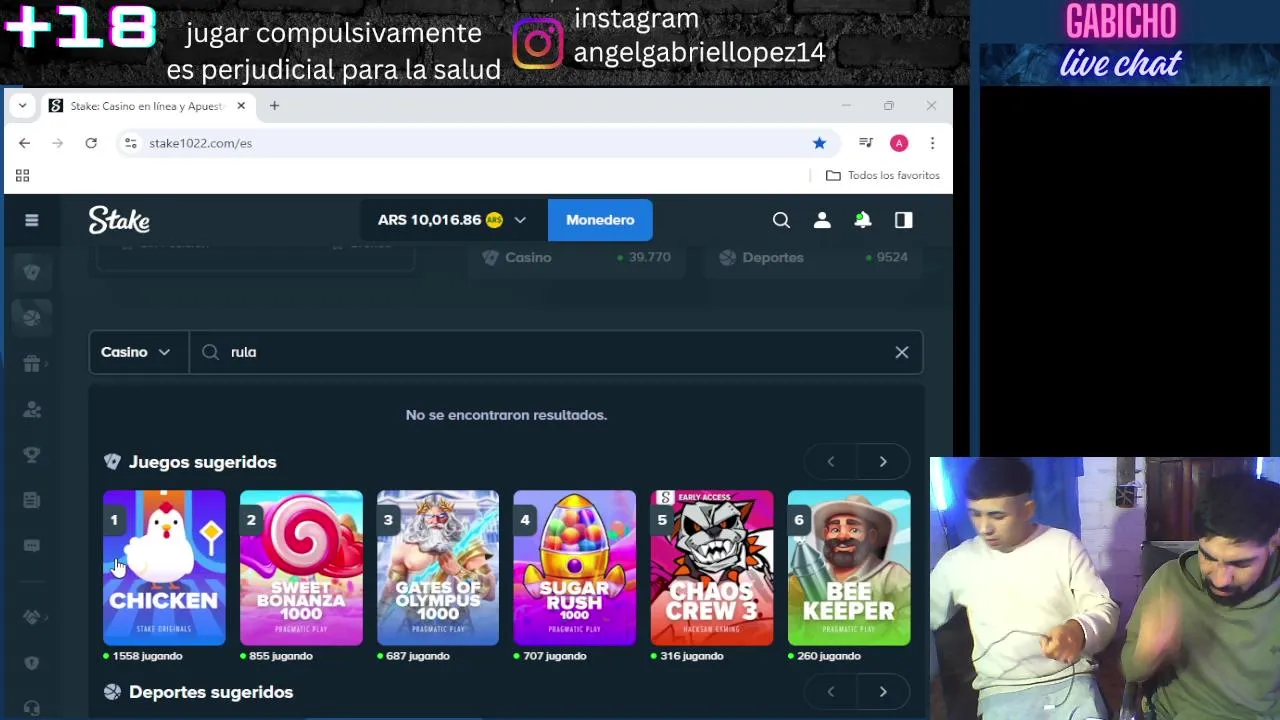The width and height of the screenshot is (1280, 720).
Task: Show next suggested sports
Action: click(x=883, y=692)
